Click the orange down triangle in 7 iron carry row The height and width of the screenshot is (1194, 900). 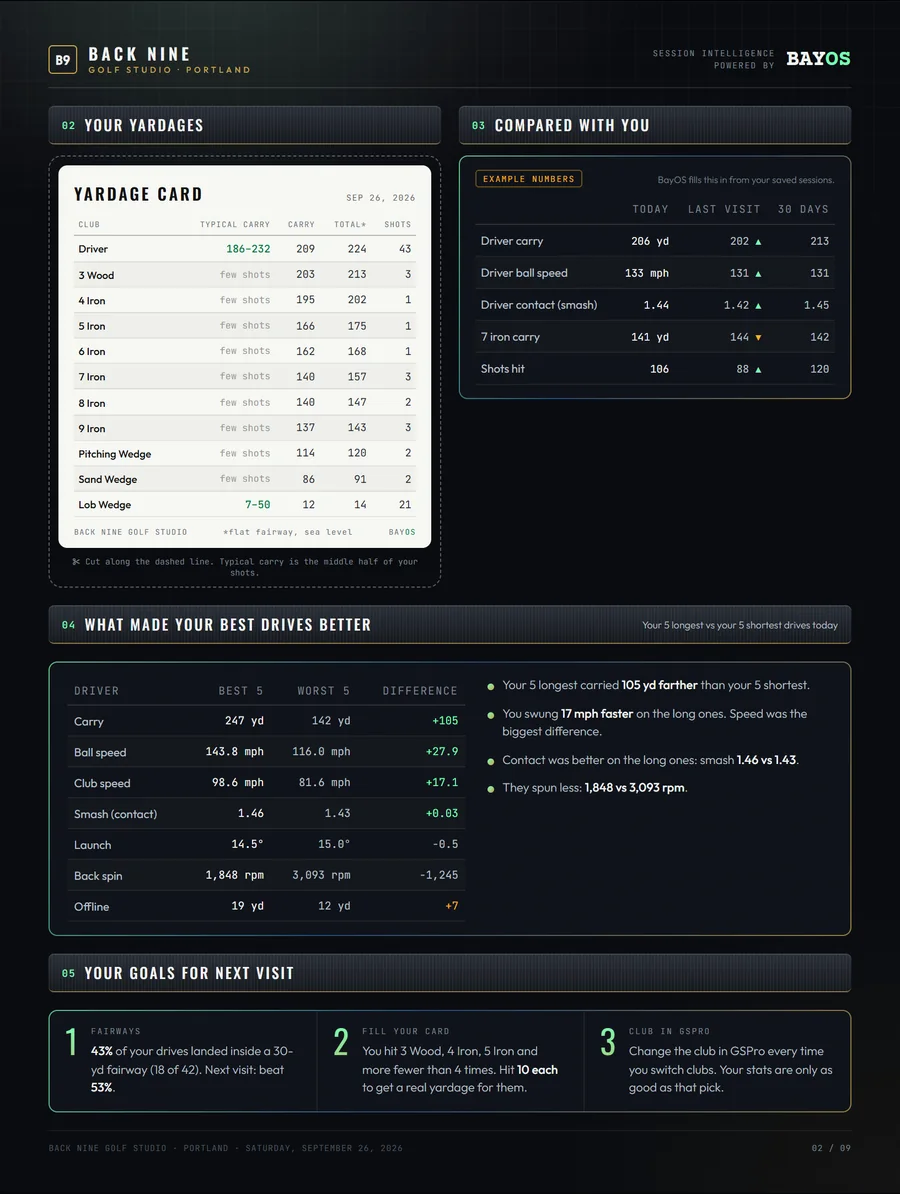(758, 337)
